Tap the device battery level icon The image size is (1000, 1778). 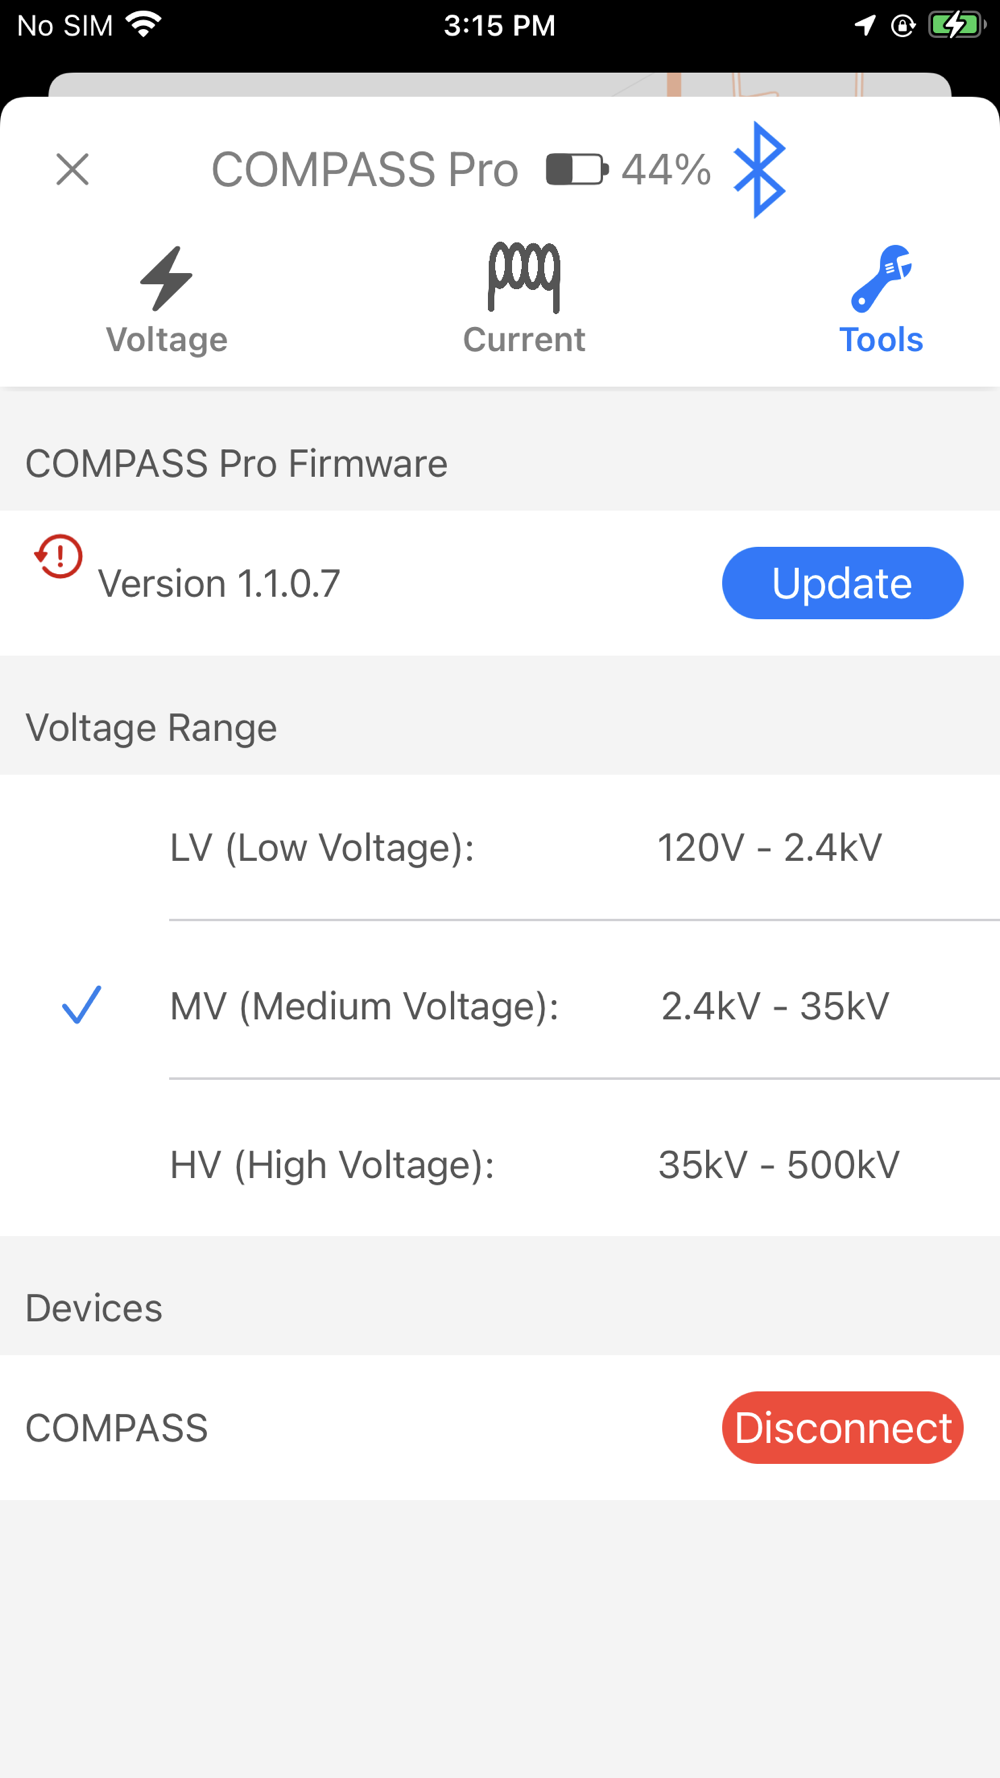(577, 169)
